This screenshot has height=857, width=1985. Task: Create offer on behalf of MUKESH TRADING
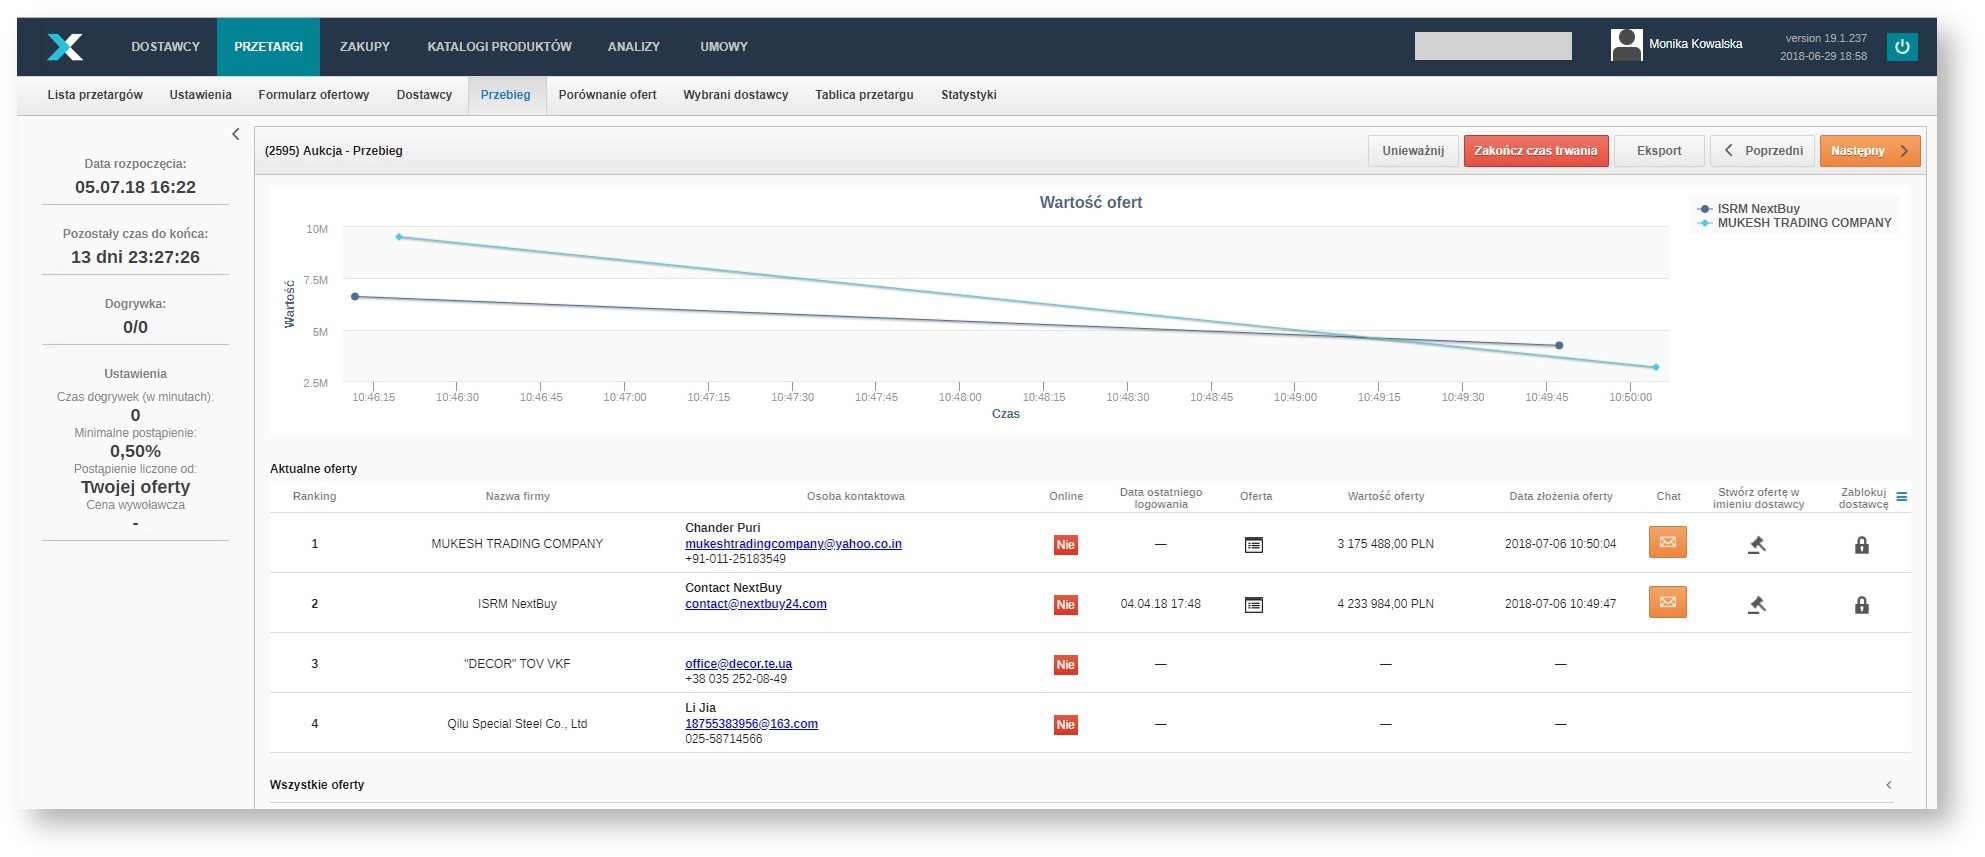coord(1756,545)
